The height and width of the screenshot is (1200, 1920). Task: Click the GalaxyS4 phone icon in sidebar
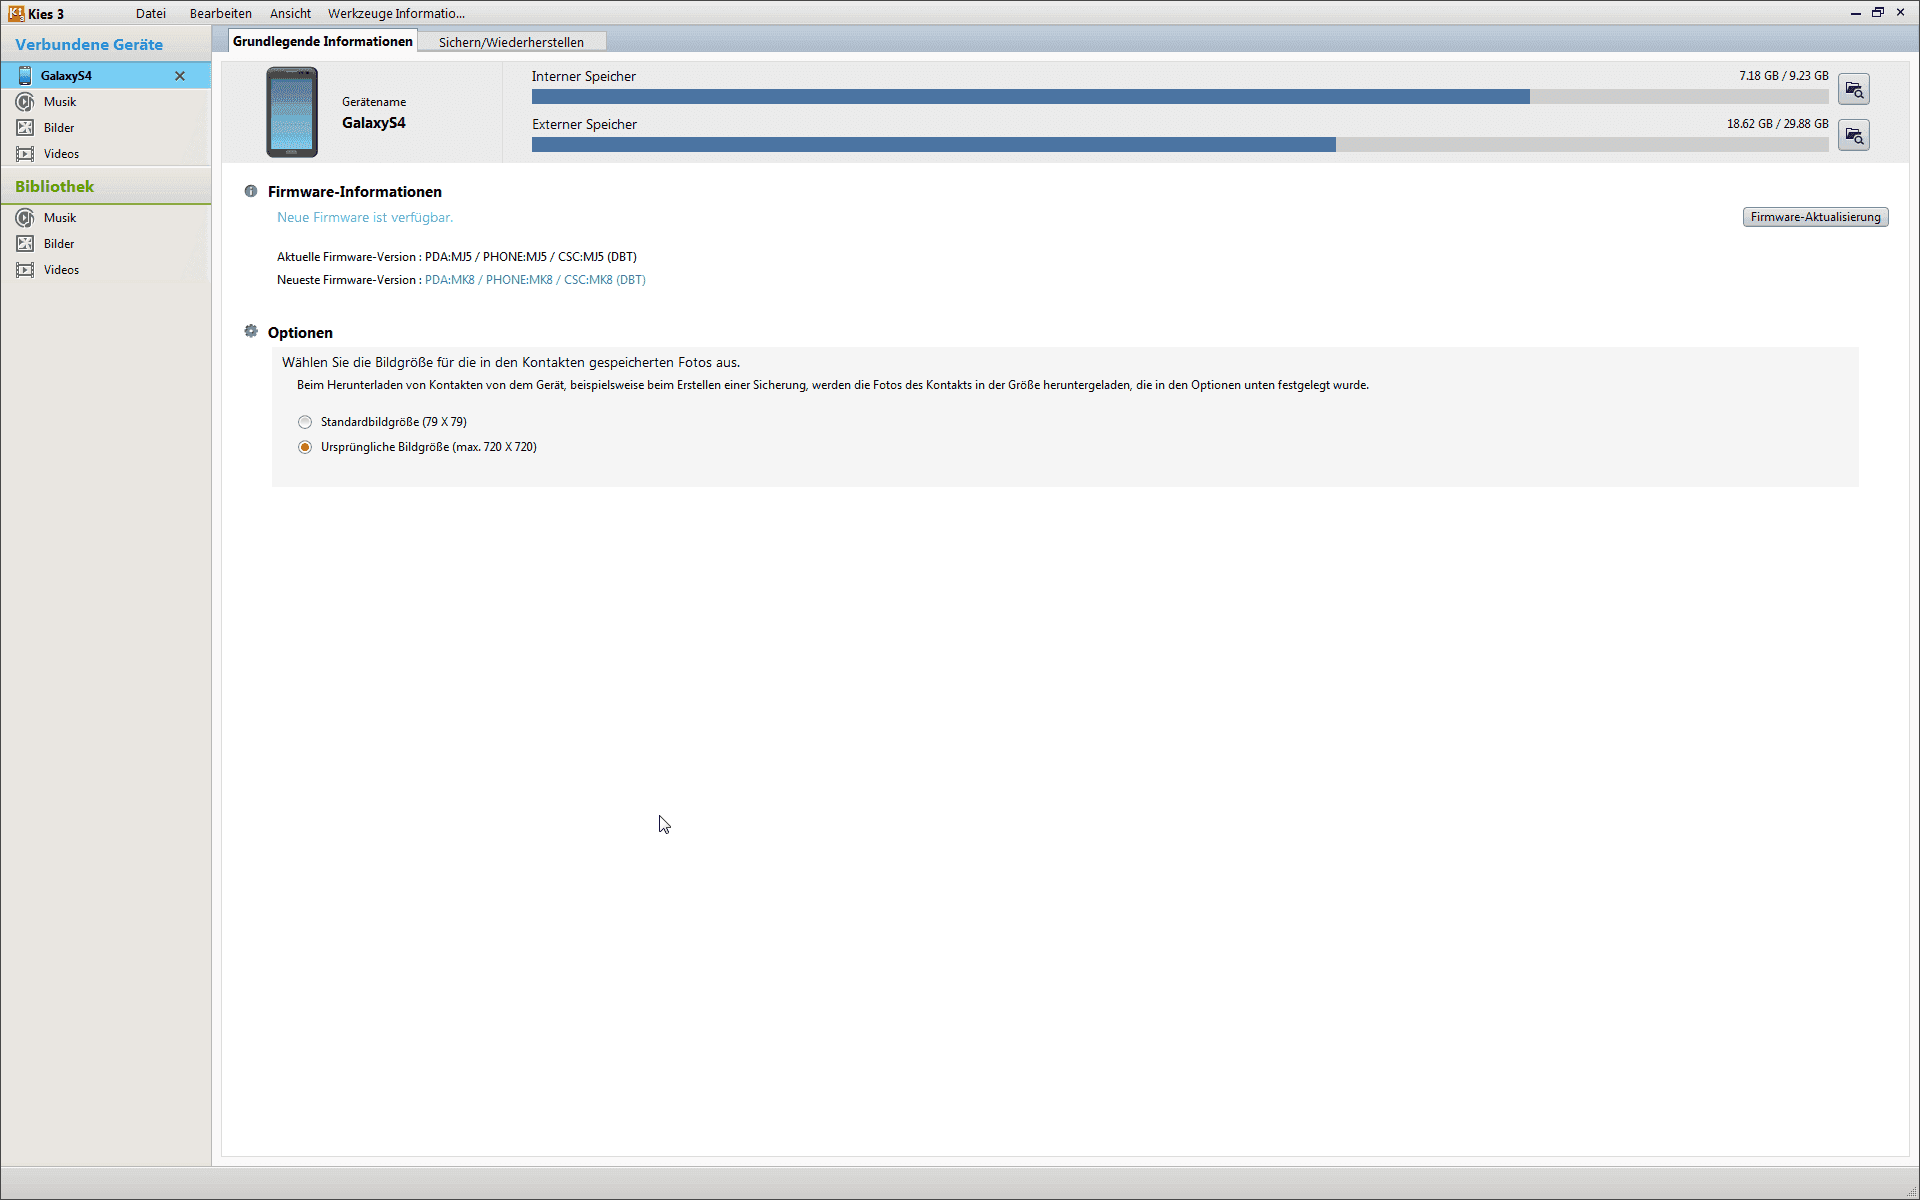click(x=24, y=75)
